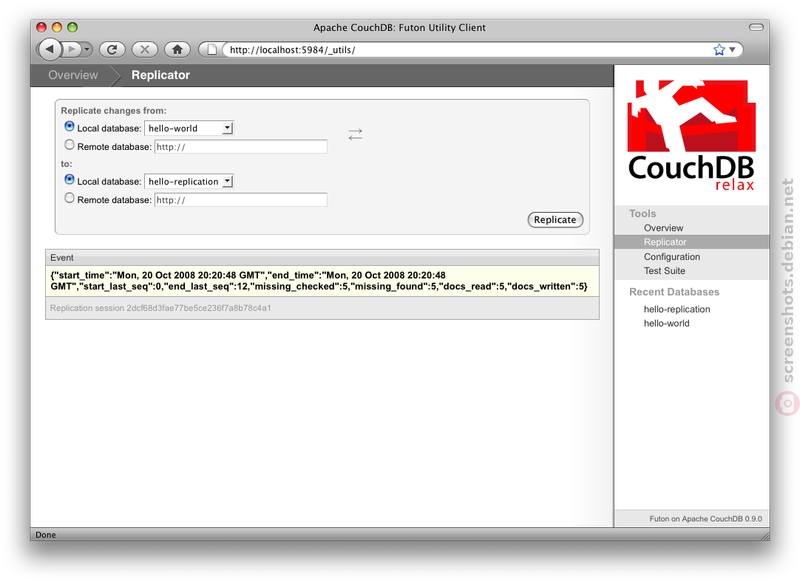This screenshot has height=582, width=800.
Task: Click the window resize grip corner
Action: coord(765,535)
